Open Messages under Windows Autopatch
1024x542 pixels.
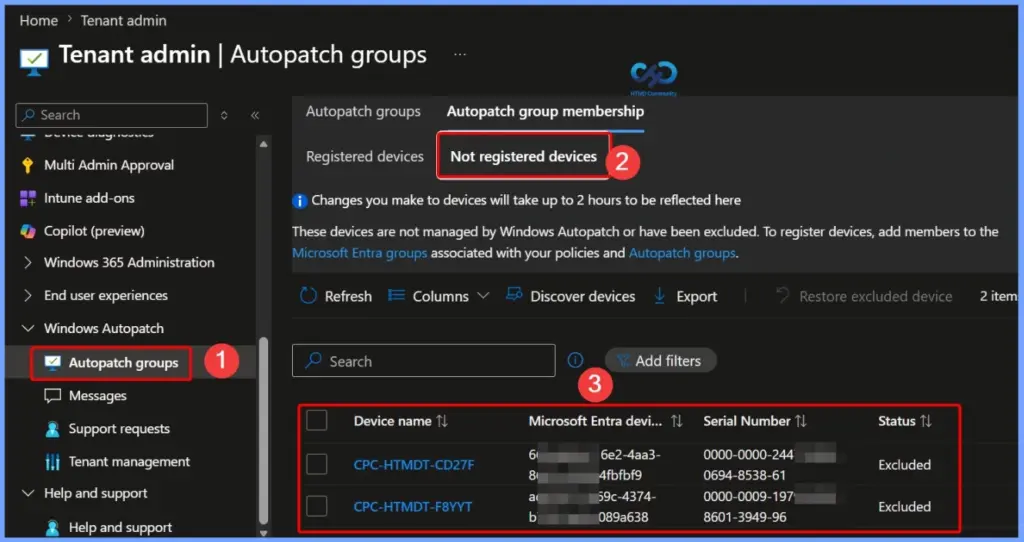(97, 396)
